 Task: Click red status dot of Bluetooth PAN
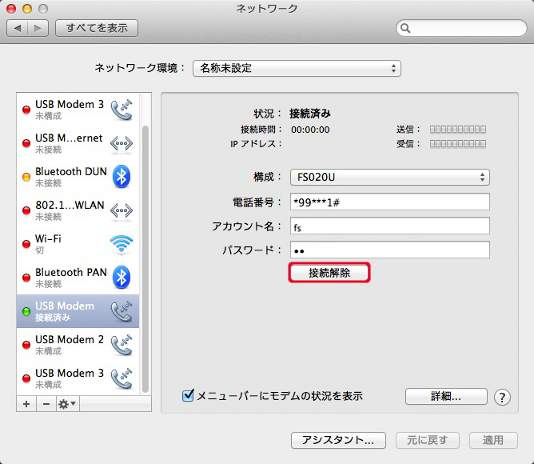tap(26, 278)
